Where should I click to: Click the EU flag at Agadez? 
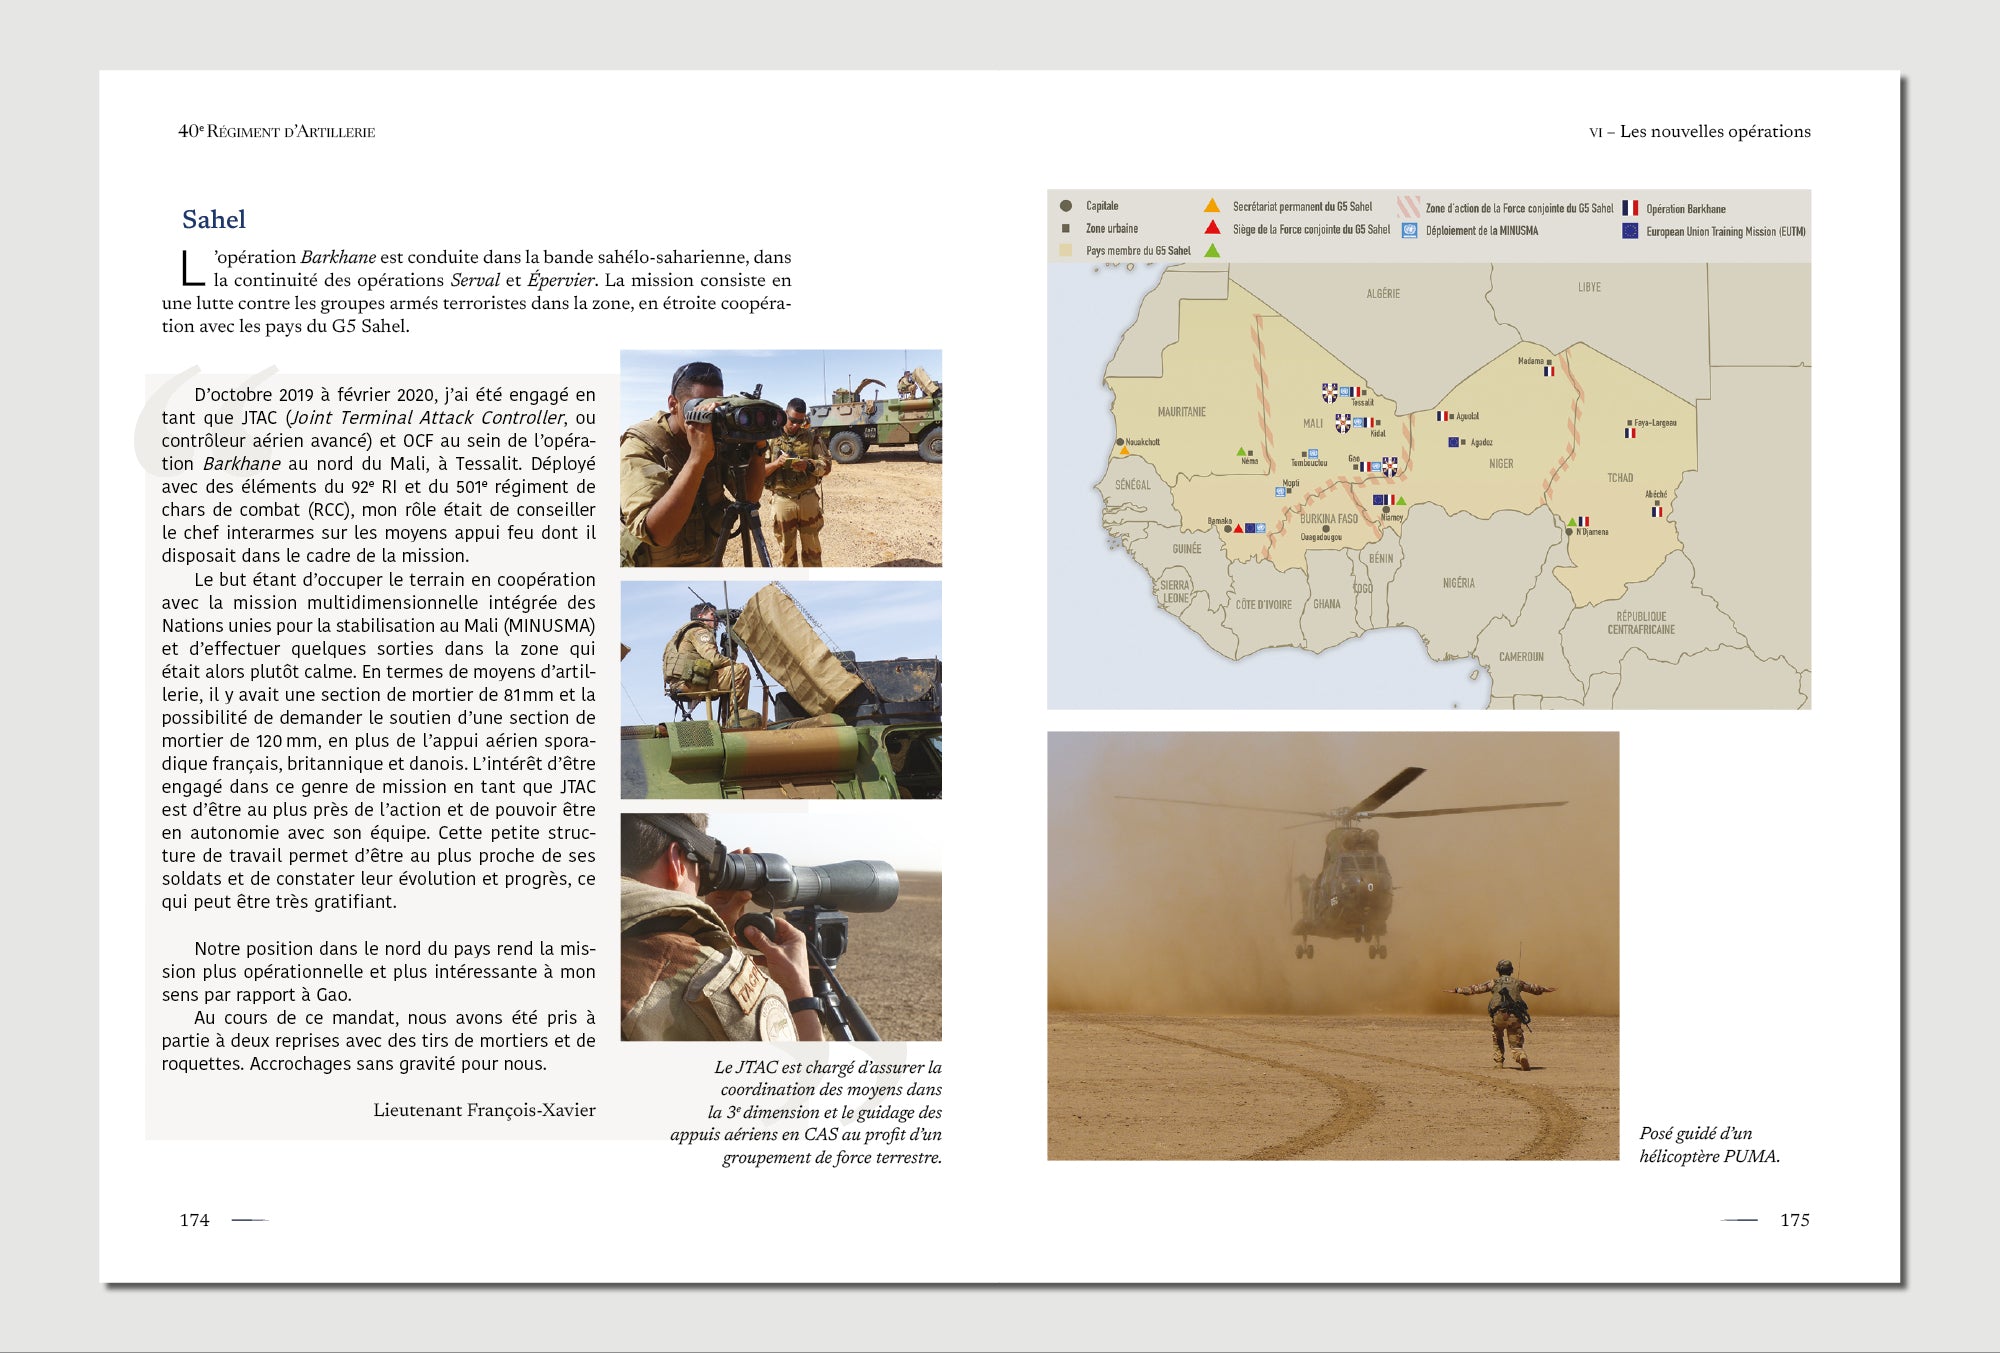(x=1454, y=442)
